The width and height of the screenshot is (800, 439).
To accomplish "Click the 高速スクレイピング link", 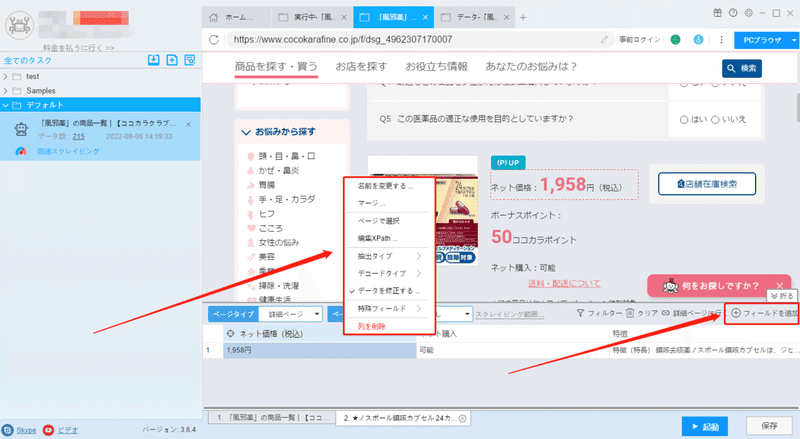I will 68,152.
